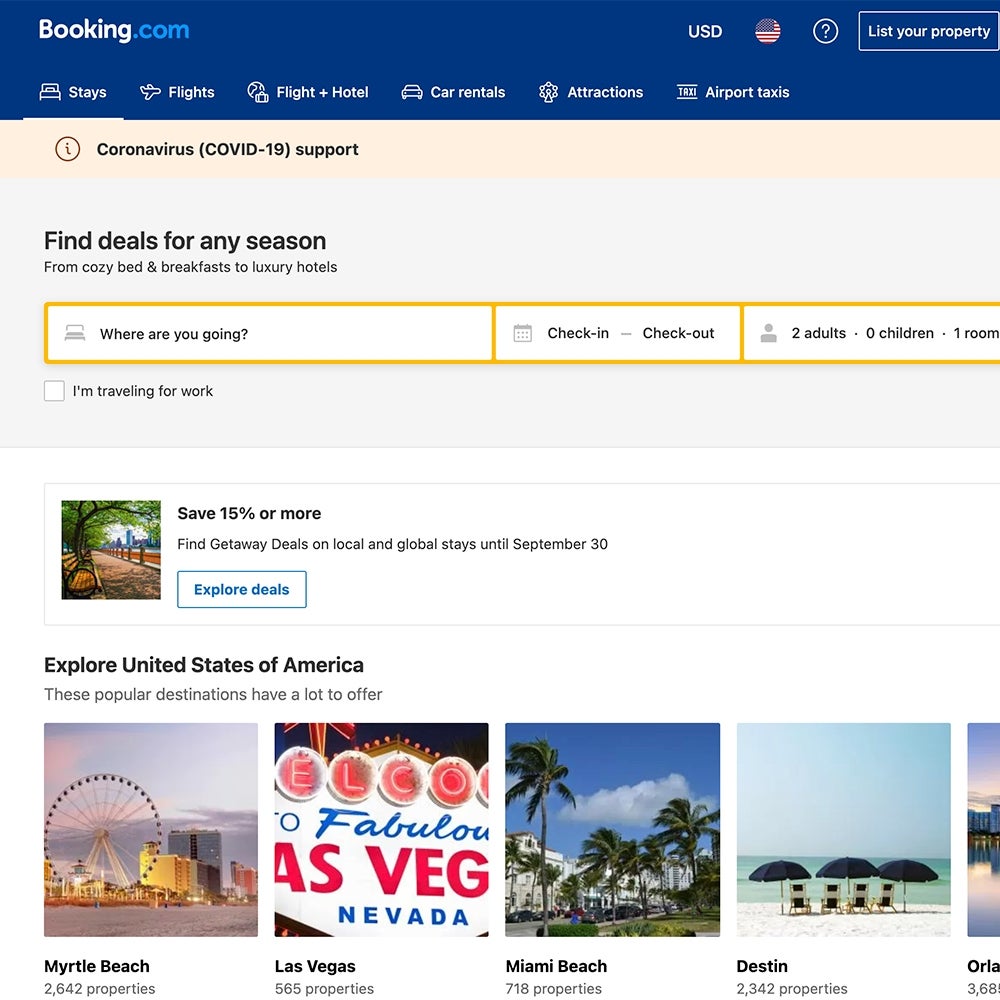Click the airplane icon for Flights
This screenshot has height=1000, width=1000.
point(150,92)
